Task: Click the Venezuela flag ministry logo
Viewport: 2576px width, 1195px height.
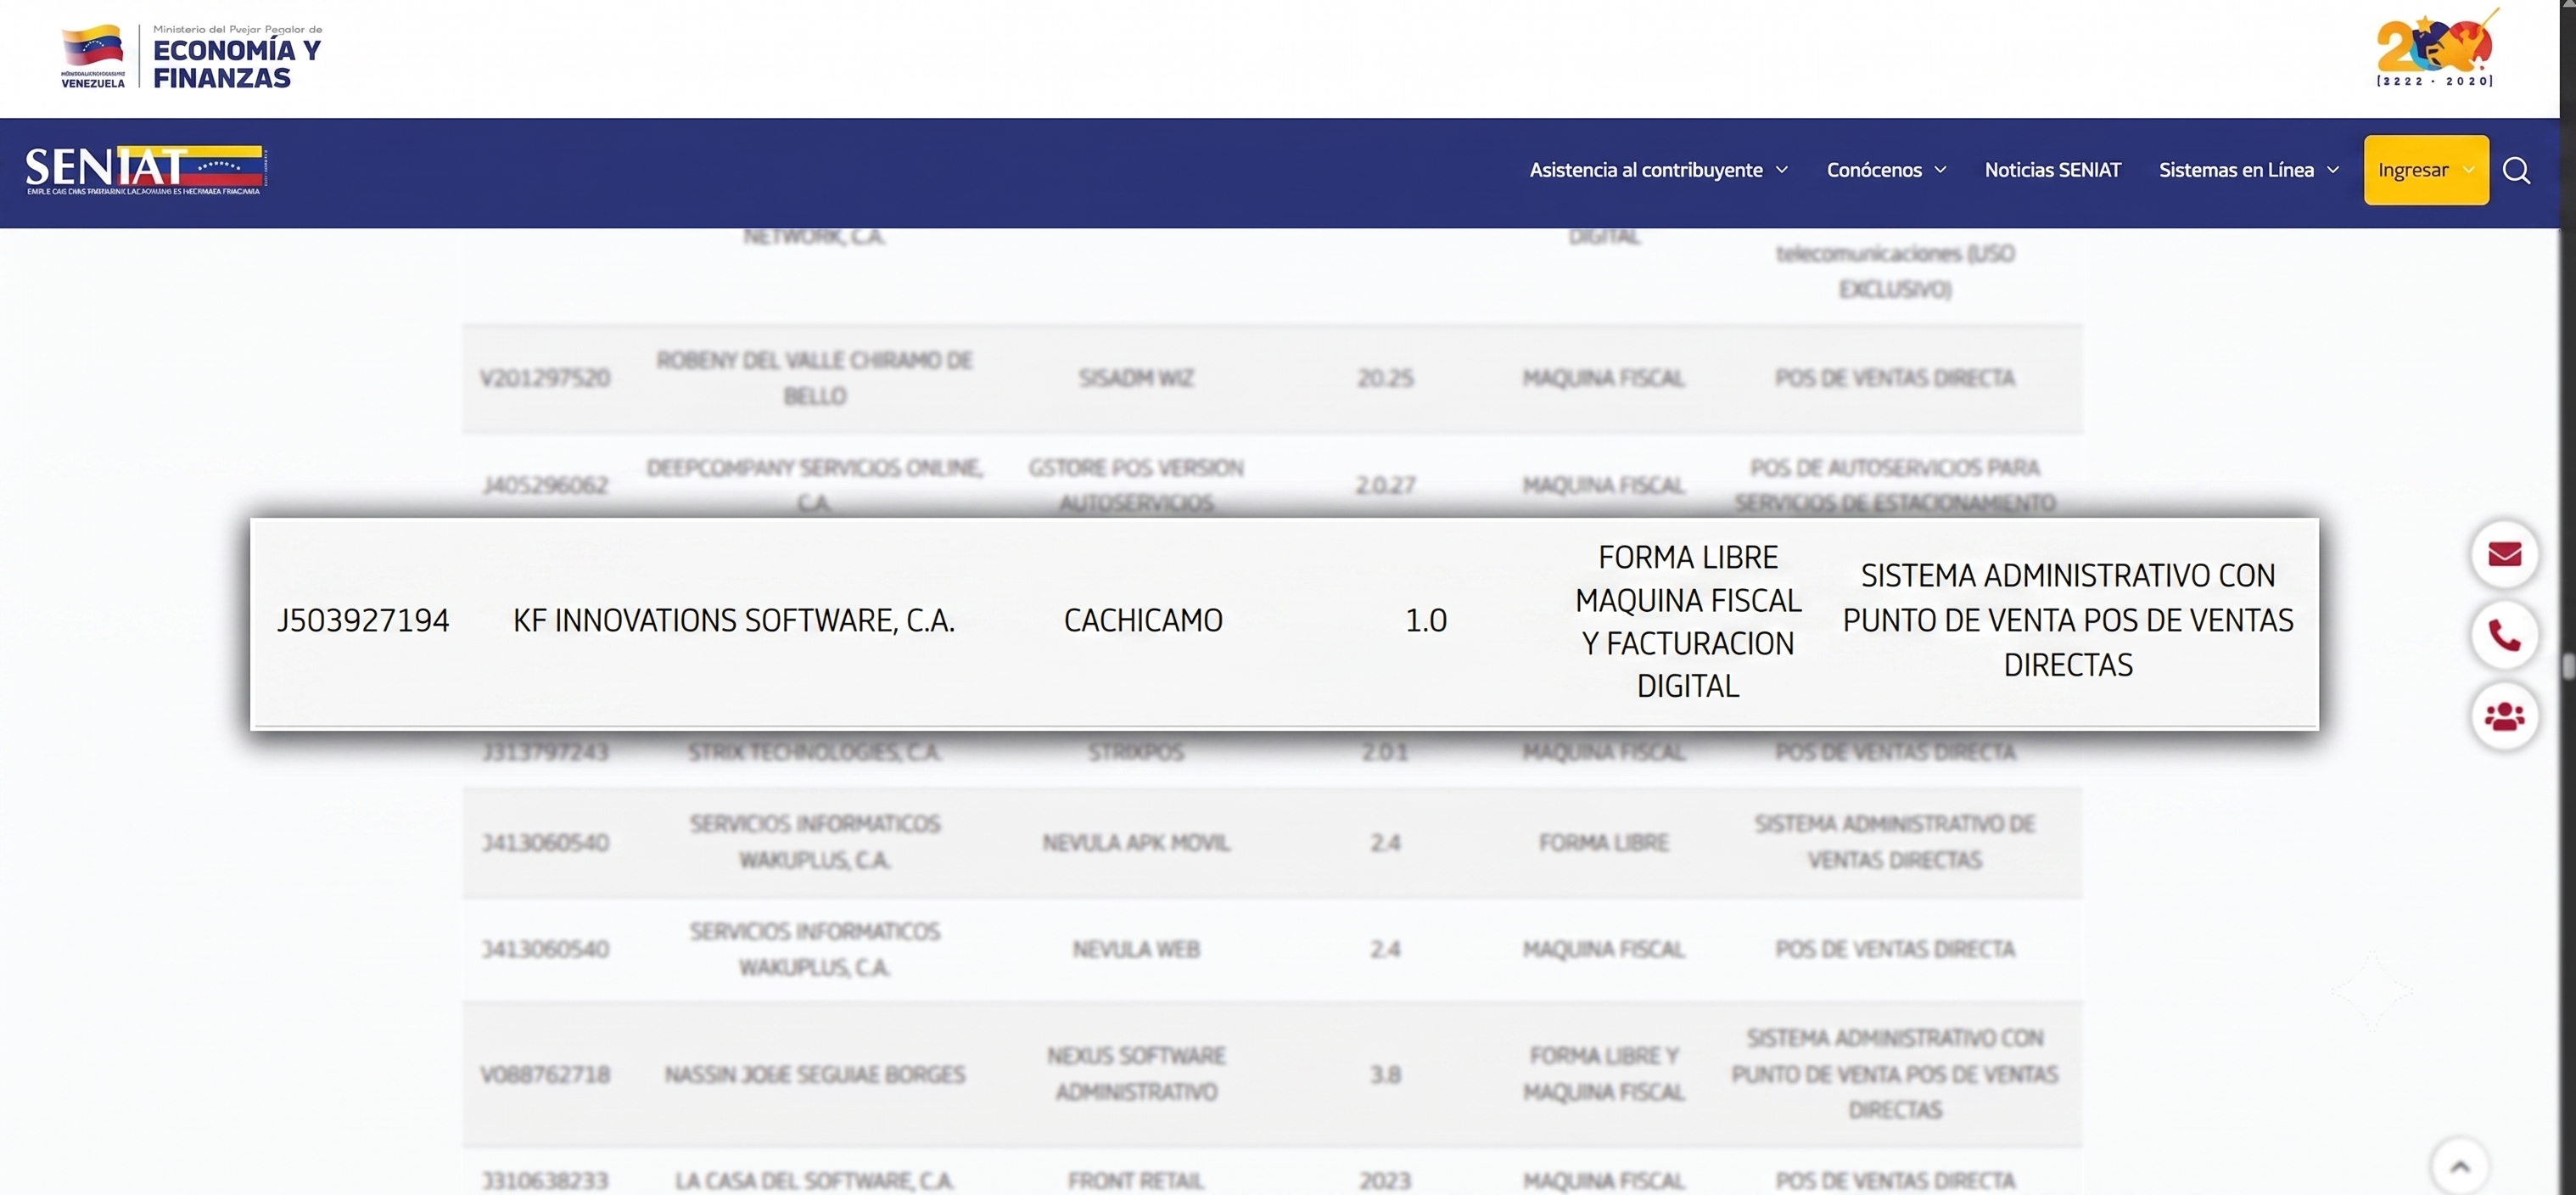Action: tap(93, 56)
